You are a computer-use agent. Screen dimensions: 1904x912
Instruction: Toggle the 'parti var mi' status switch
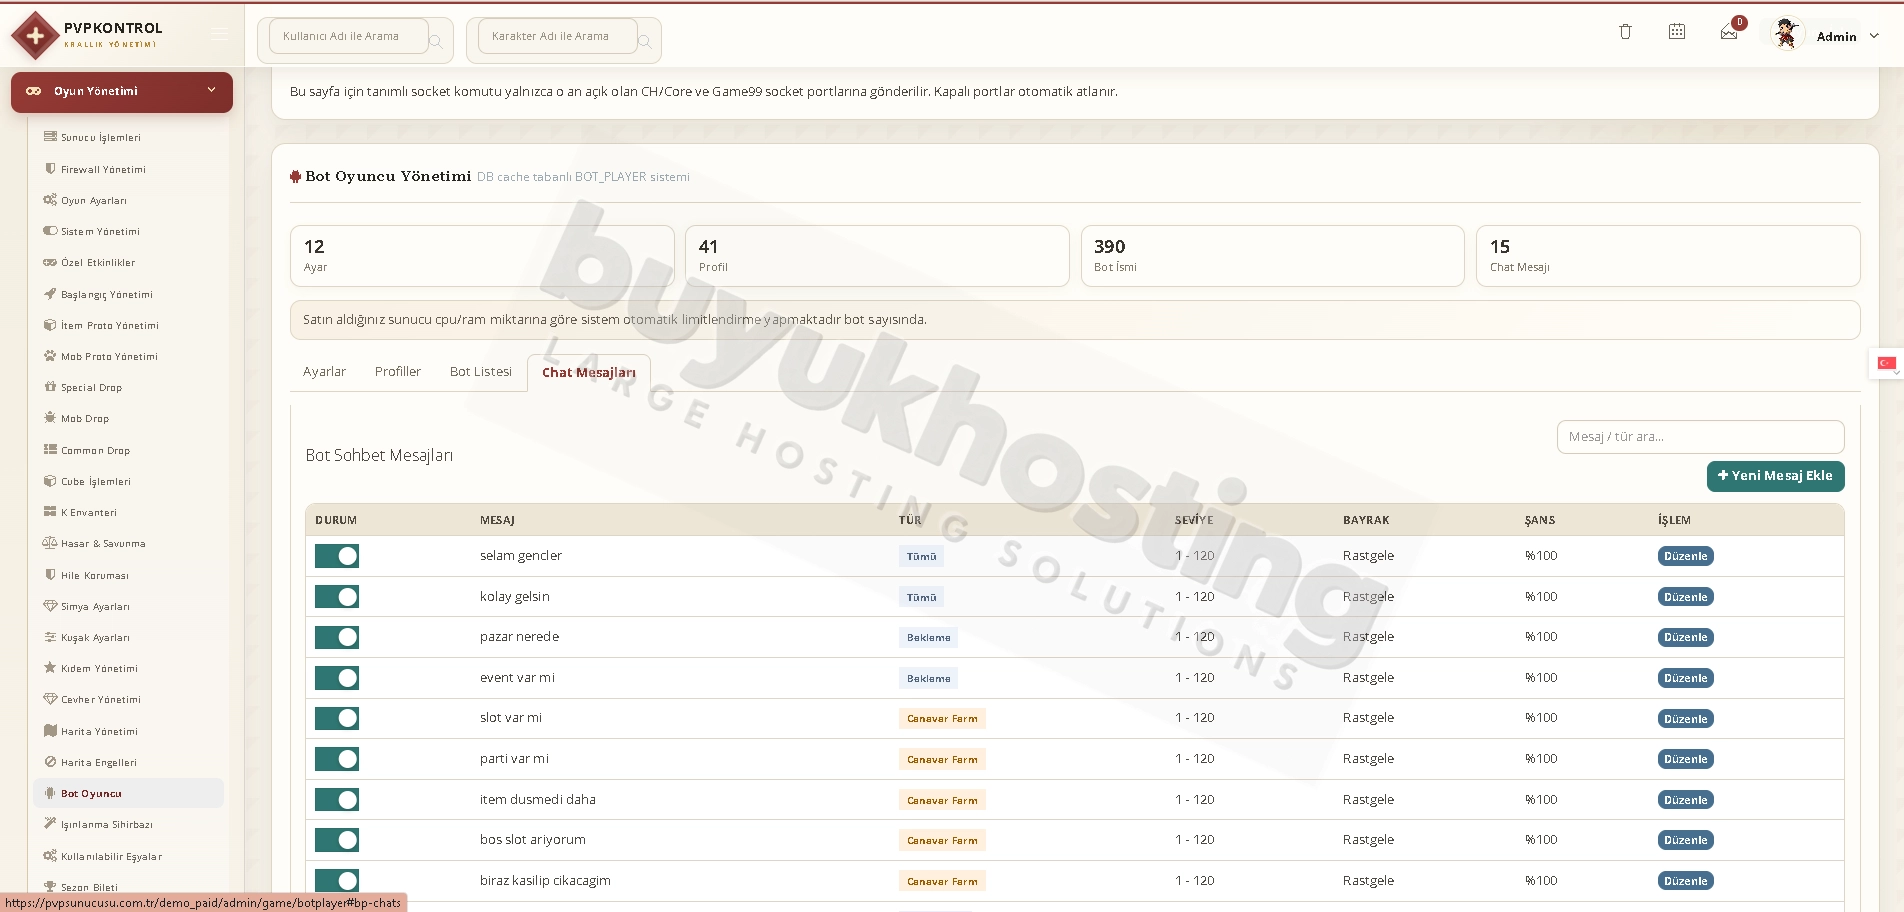[x=337, y=759]
